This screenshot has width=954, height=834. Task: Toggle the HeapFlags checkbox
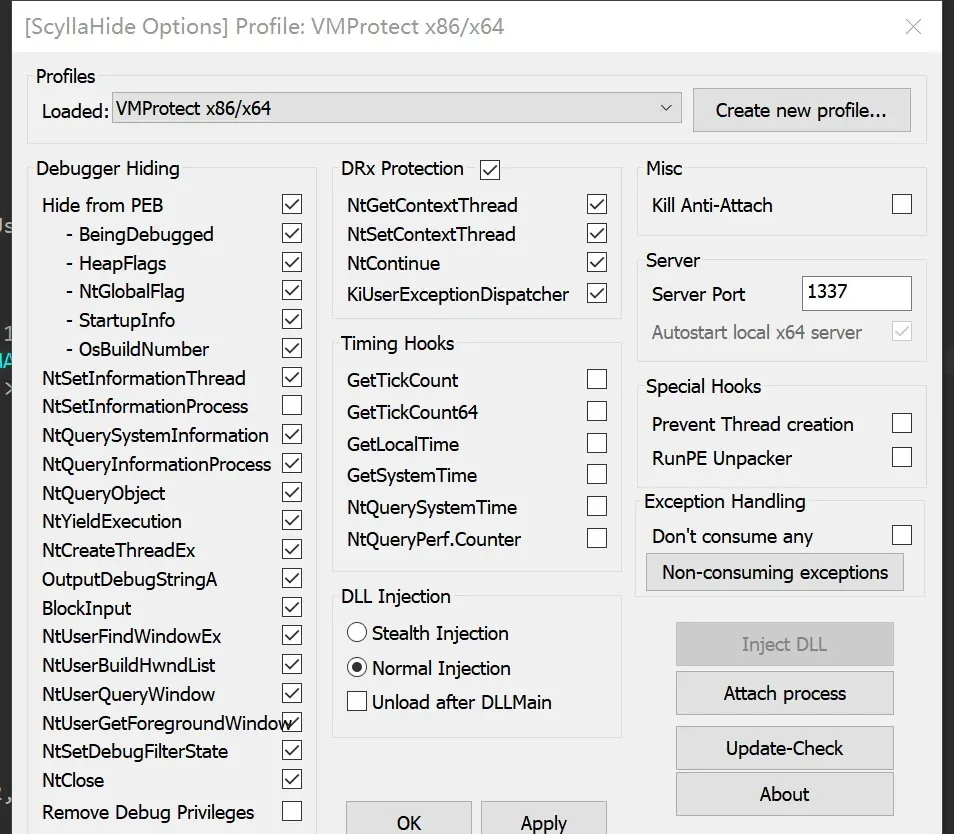click(x=292, y=262)
